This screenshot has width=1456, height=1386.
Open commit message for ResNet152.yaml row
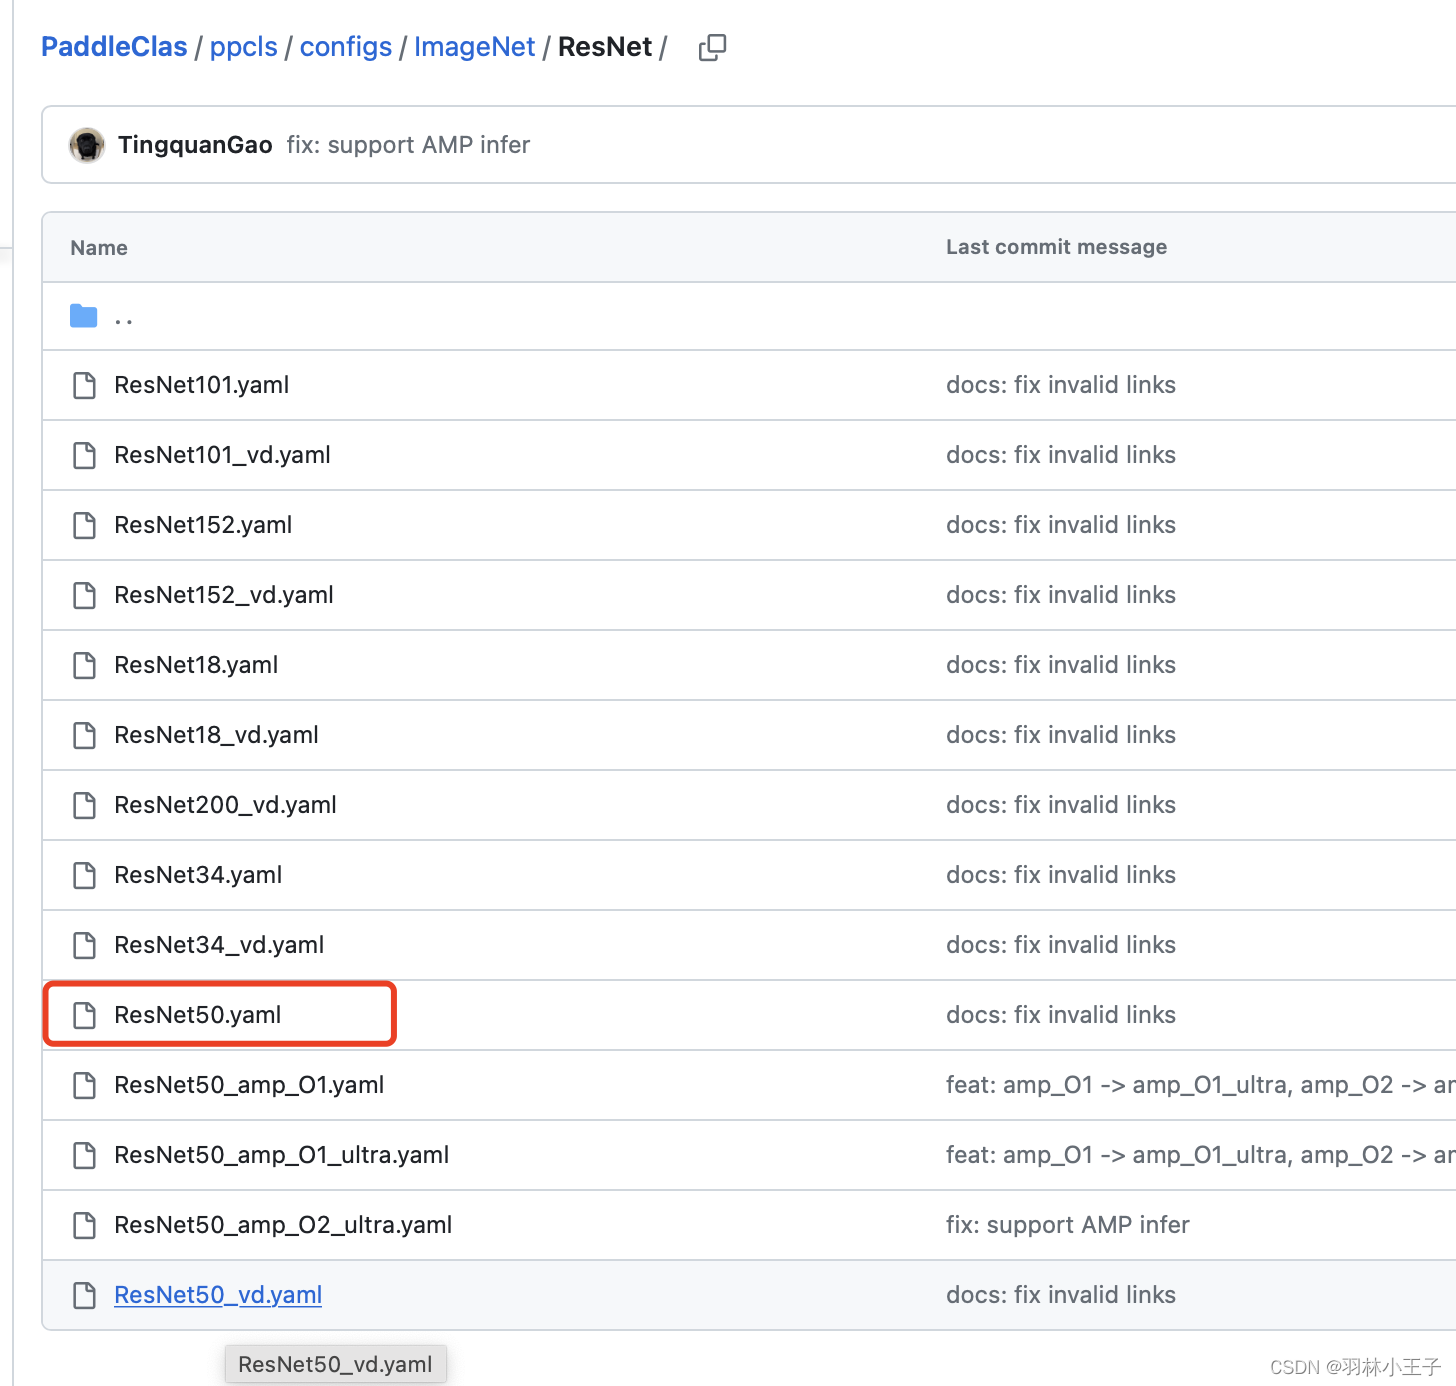(x=1061, y=525)
